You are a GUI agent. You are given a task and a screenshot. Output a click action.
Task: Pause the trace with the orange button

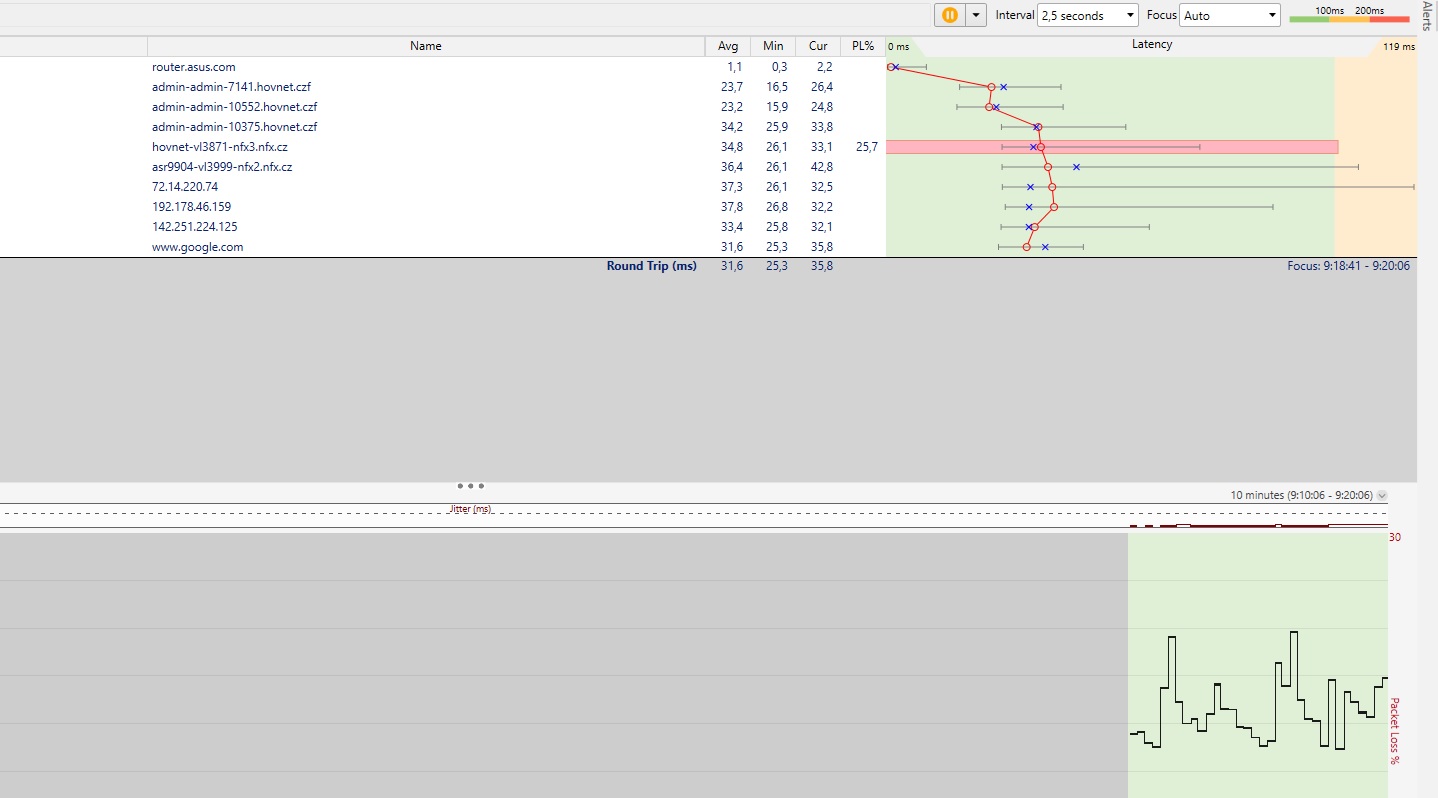coord(948,15)
